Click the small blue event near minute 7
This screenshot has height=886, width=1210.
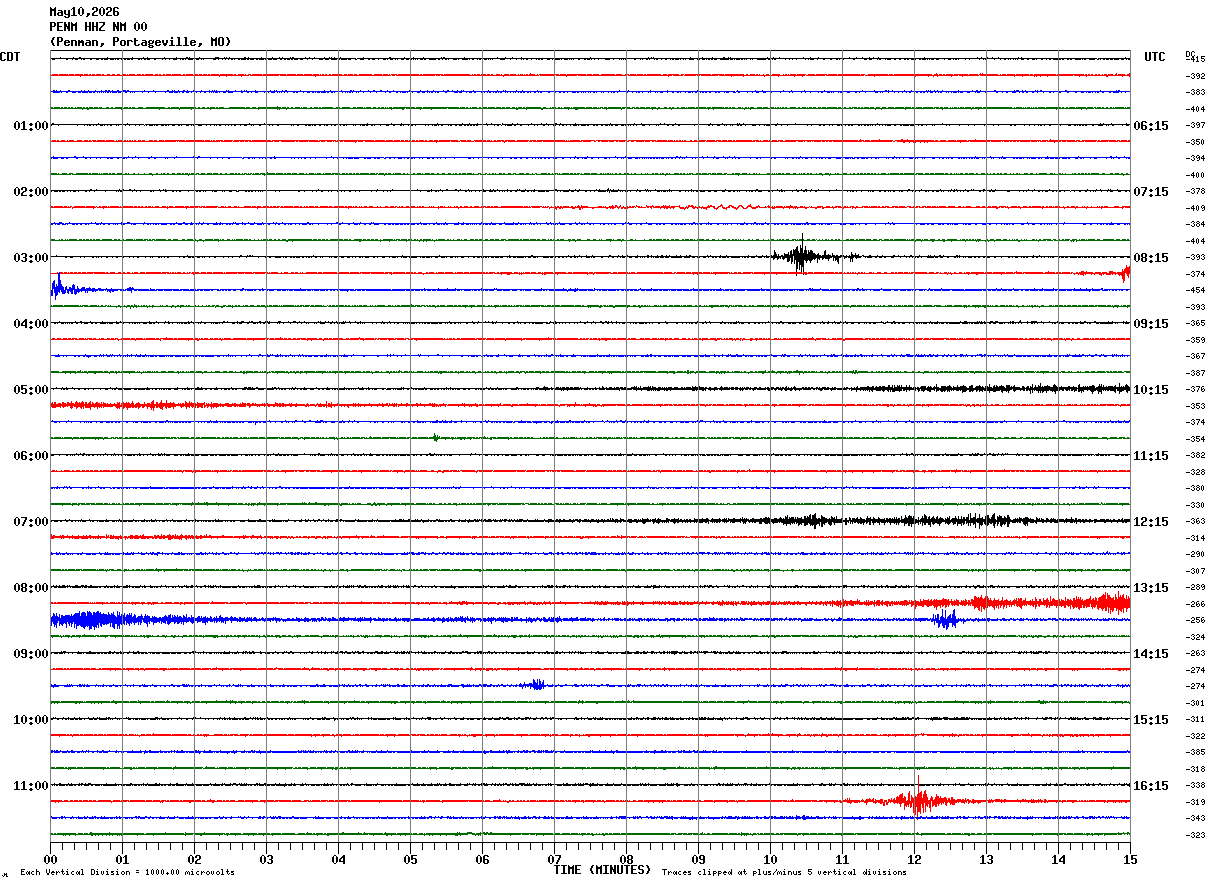click(534, 685)
